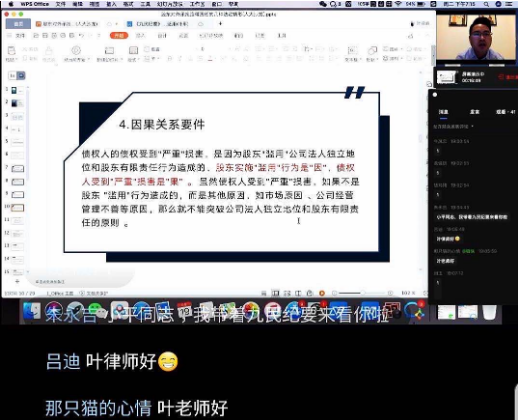The height and width of the screenshot is (420, 520).
Task: Open the WPS Office menu in menu bar
Action: (x=35, y=4)
